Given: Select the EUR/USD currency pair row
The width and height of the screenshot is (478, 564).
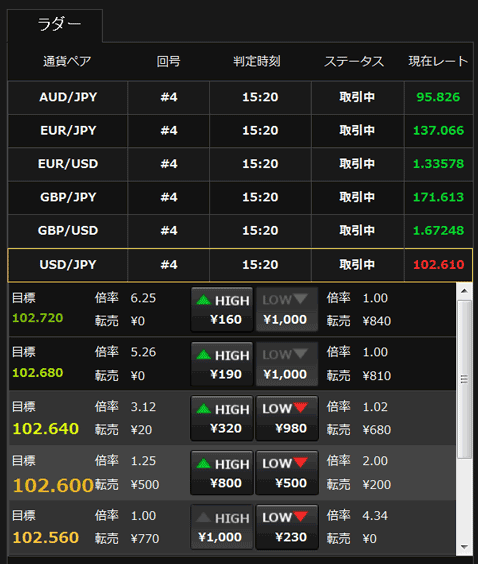Looking at the screenshot, I should click(x=240, y=164).
